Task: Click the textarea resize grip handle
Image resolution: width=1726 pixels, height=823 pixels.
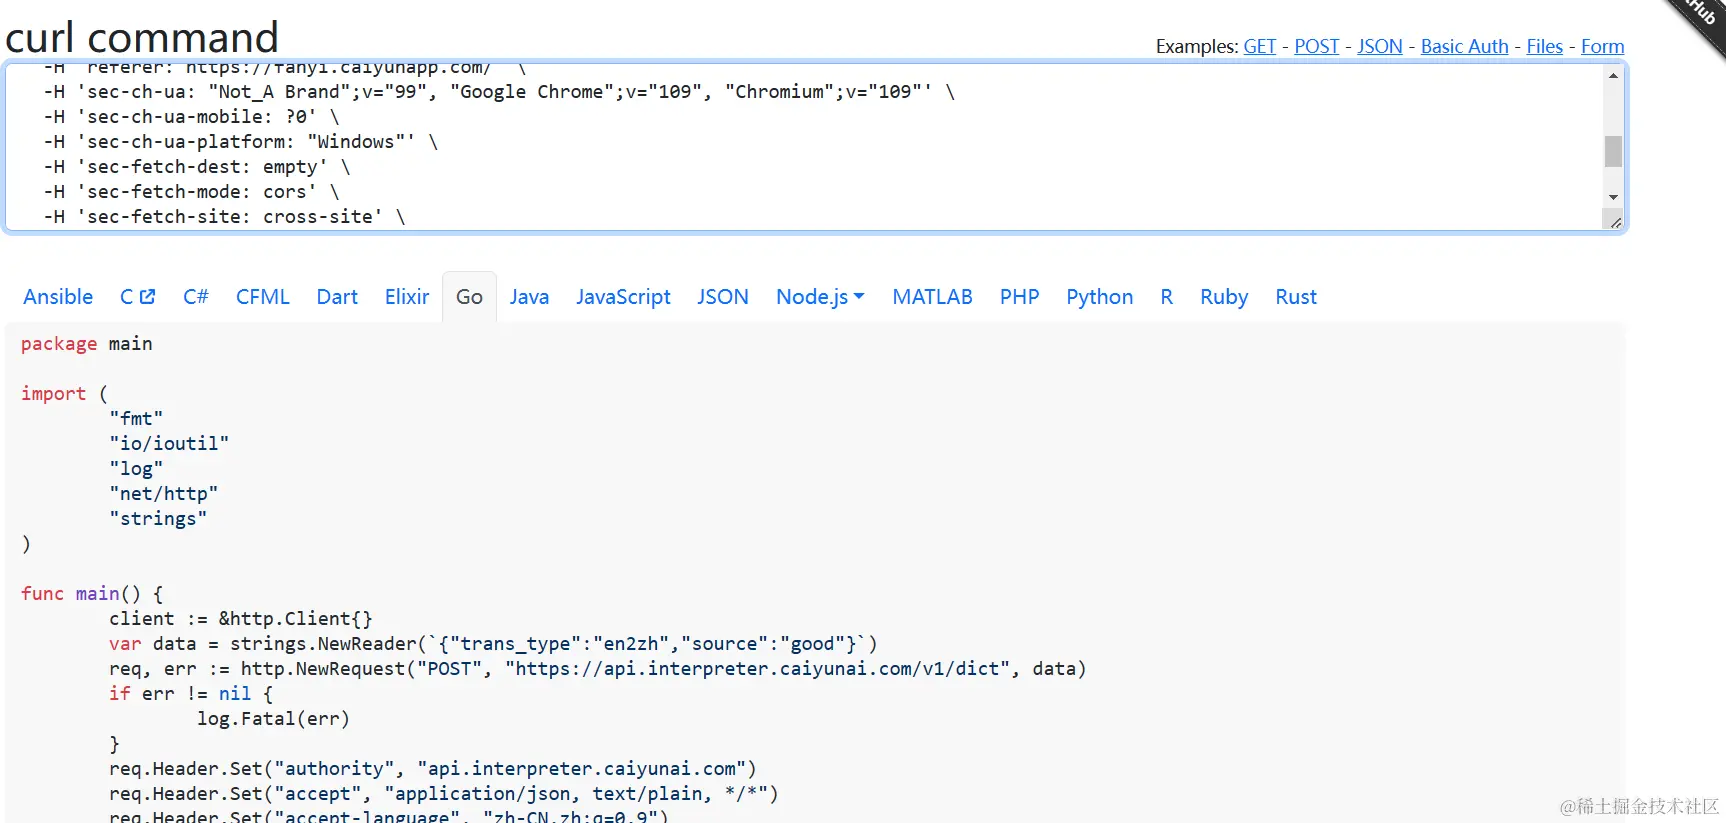Action: click(1615, 221)
